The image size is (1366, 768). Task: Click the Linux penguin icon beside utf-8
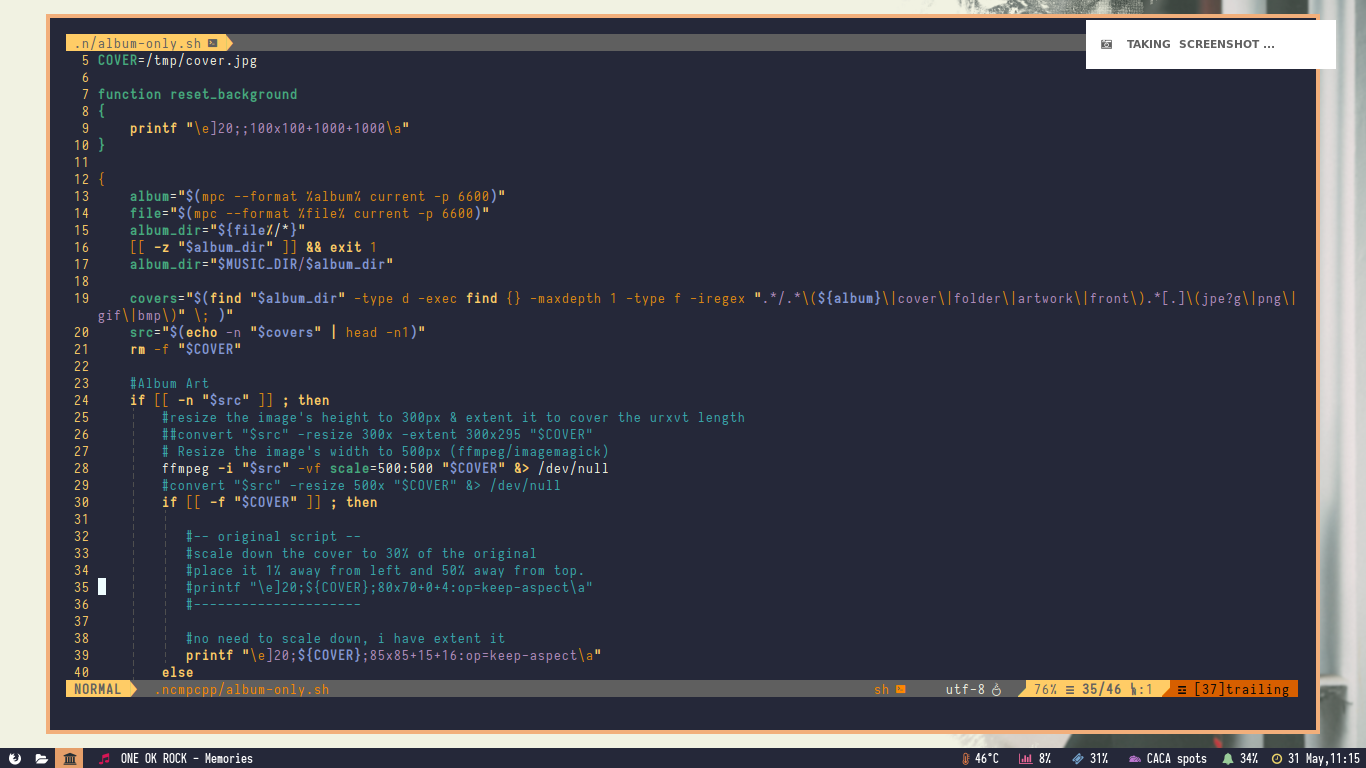click(x=996, y=689)
